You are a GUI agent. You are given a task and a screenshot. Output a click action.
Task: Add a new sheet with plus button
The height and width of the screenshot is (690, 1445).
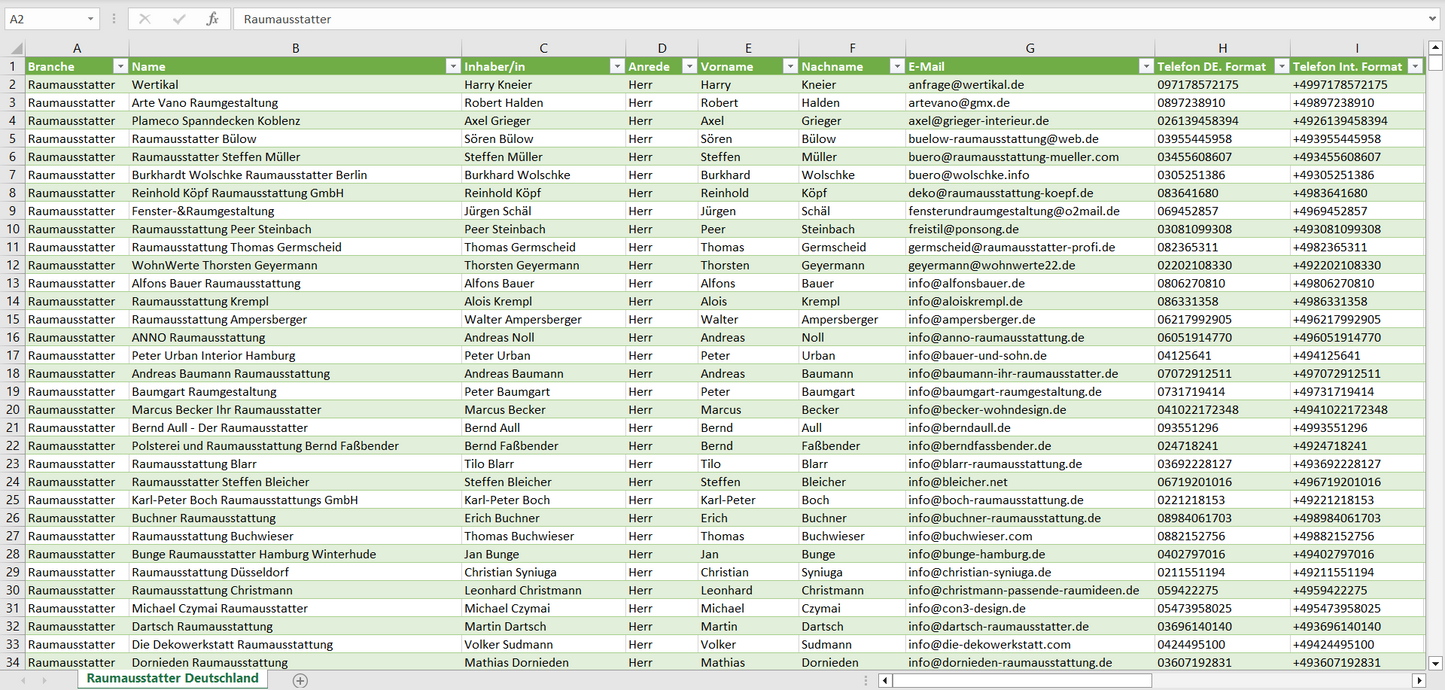pos(300,680)
